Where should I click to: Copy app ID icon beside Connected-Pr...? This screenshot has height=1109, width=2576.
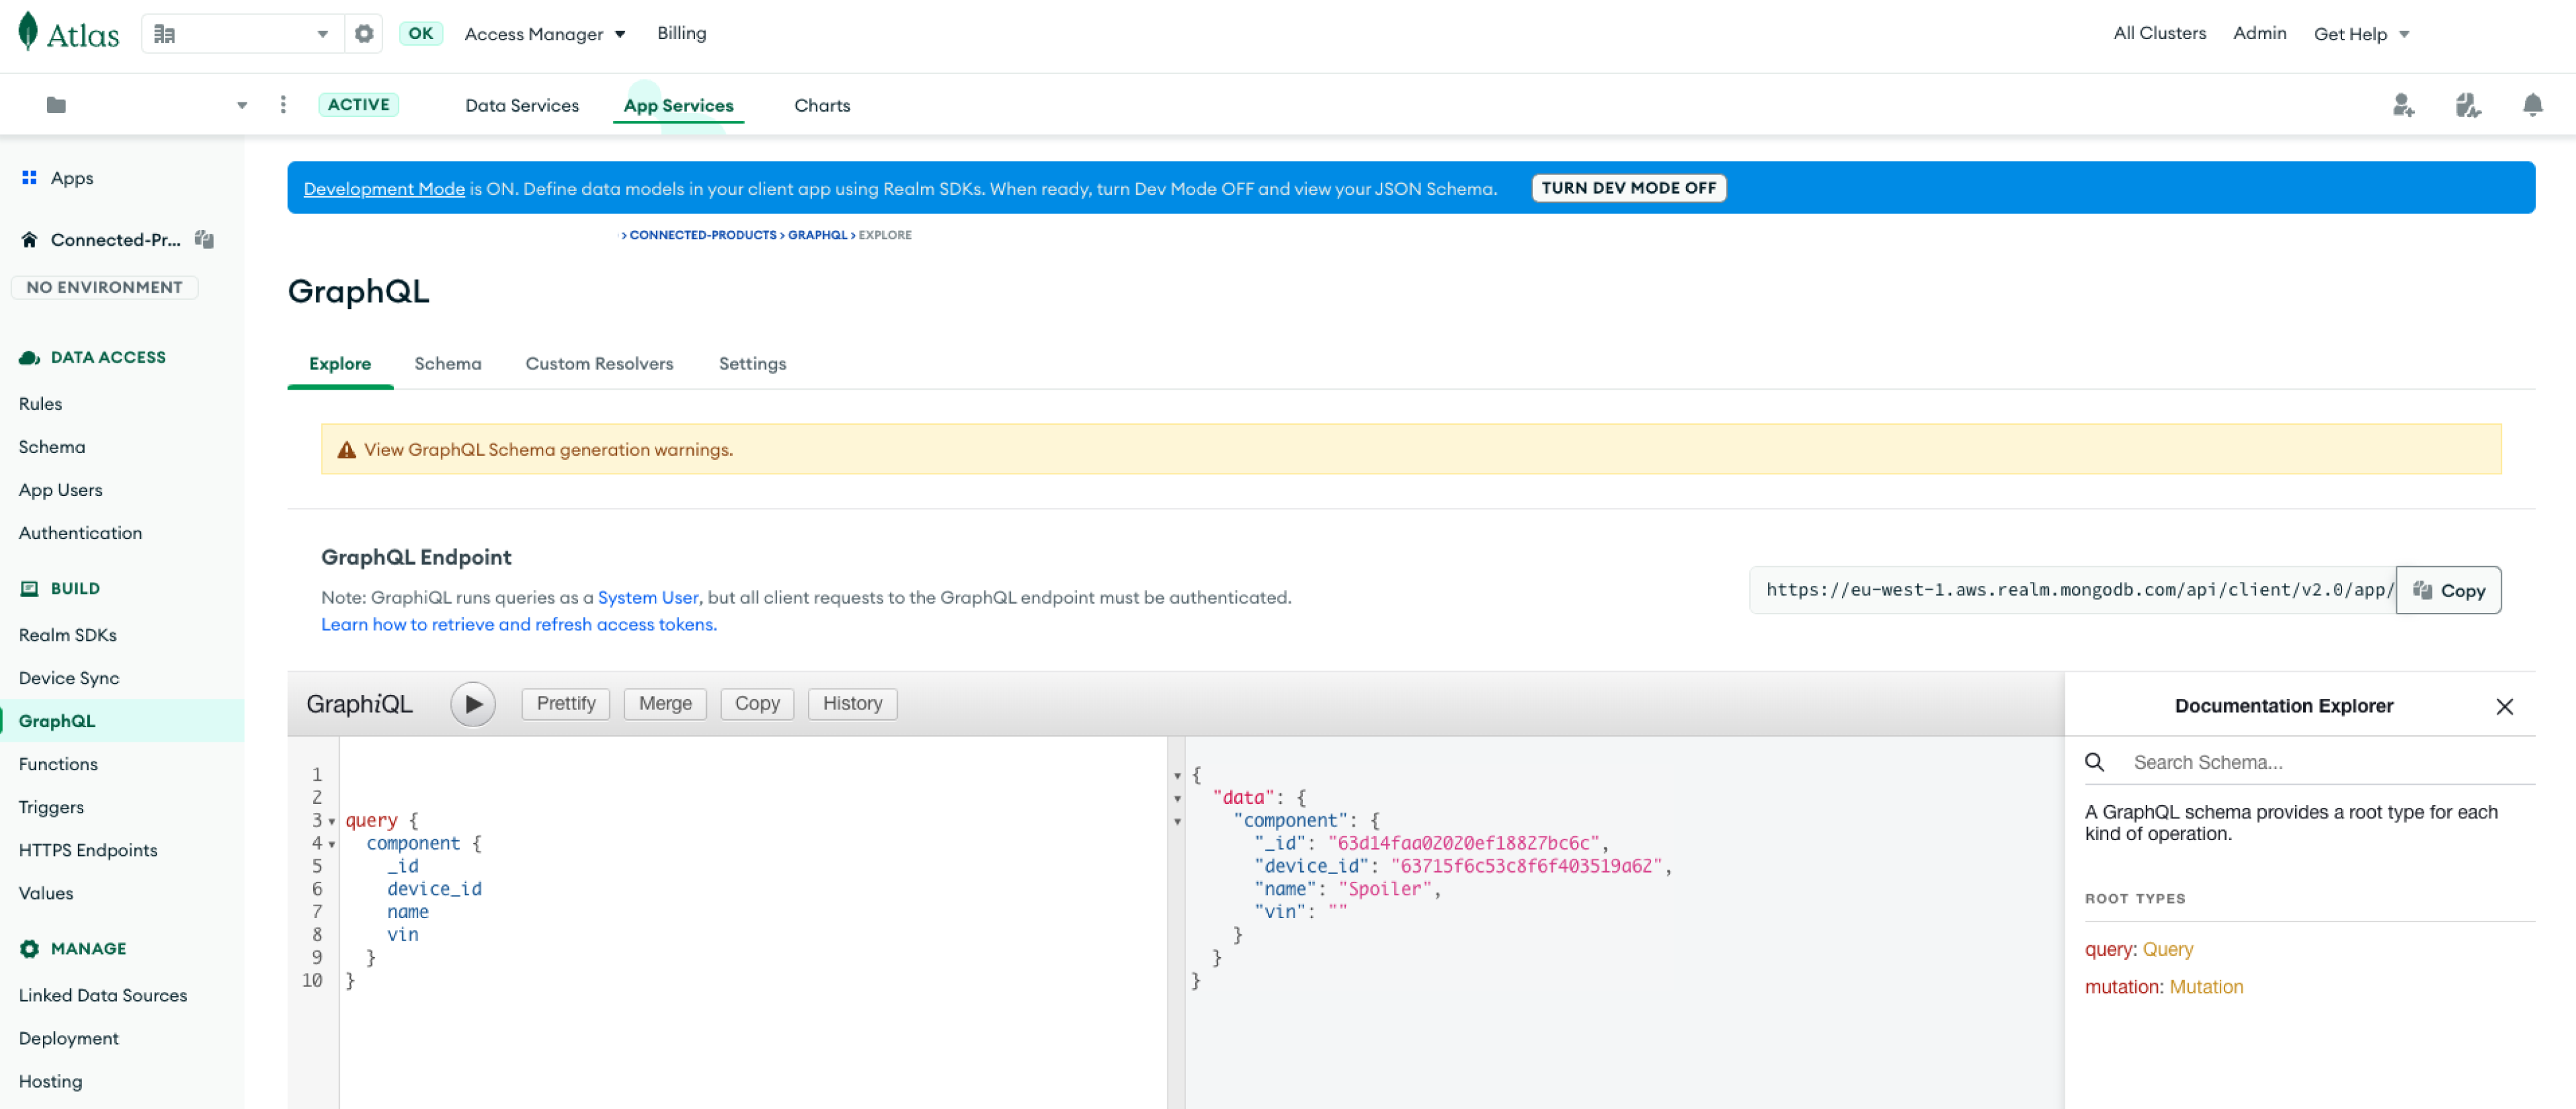tap(204, 239)
